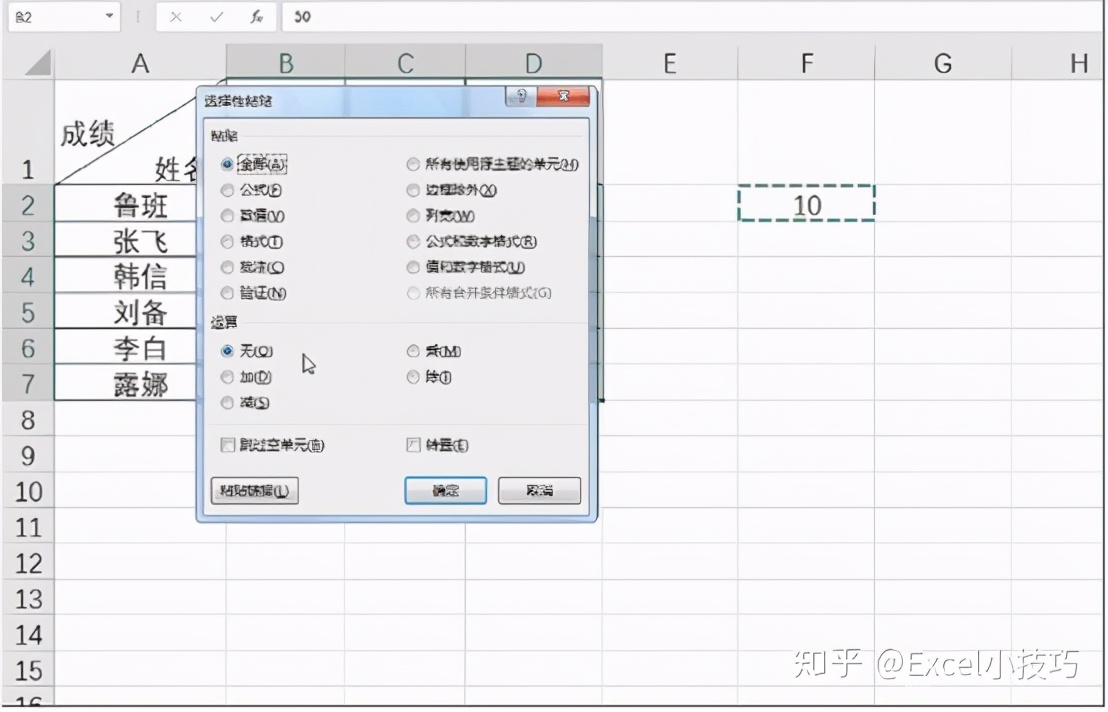Select column F by clicking its header
The height and width of the screenshot is (712, 1108).
click(806, 63)
